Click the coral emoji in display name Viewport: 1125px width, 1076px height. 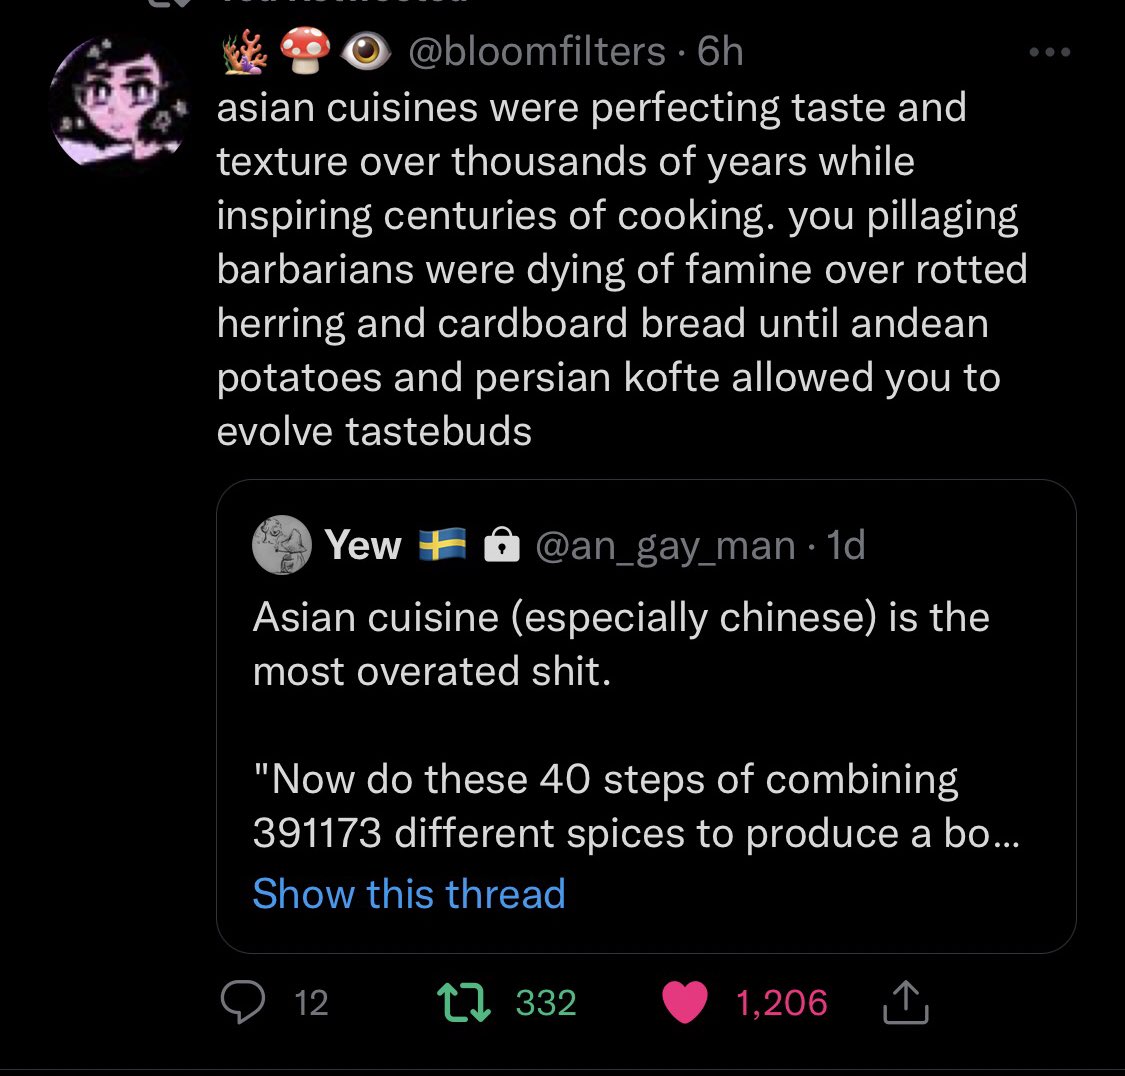tap(245, 52)
